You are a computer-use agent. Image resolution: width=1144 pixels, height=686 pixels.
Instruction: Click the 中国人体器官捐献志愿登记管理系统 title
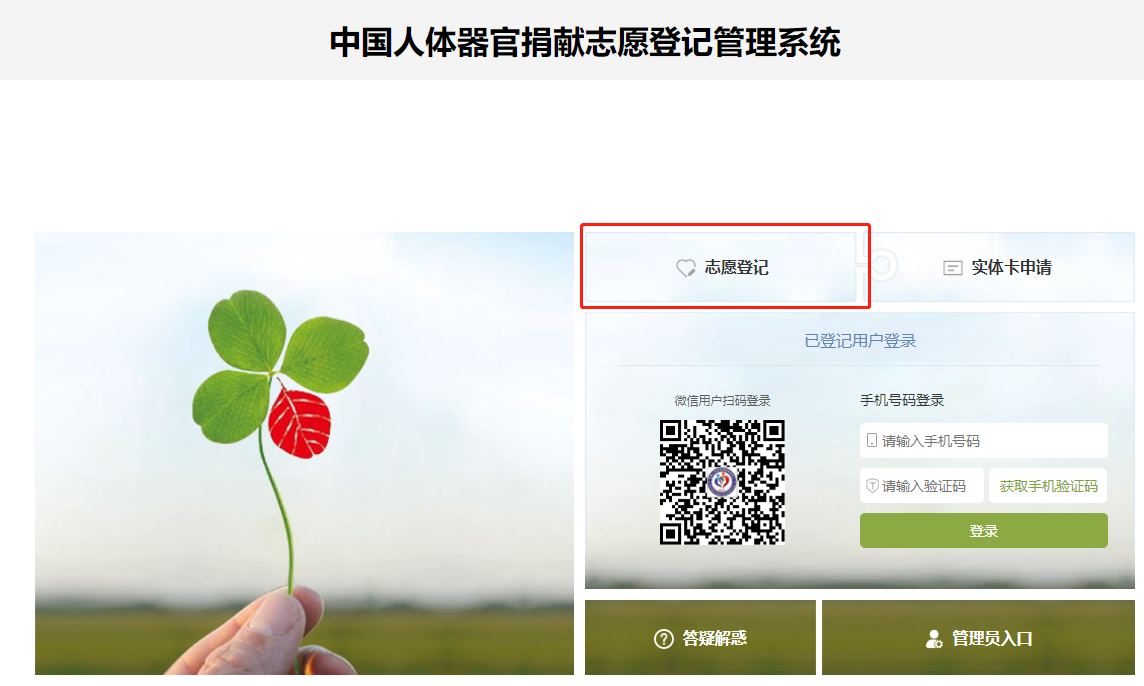[585, 42]
